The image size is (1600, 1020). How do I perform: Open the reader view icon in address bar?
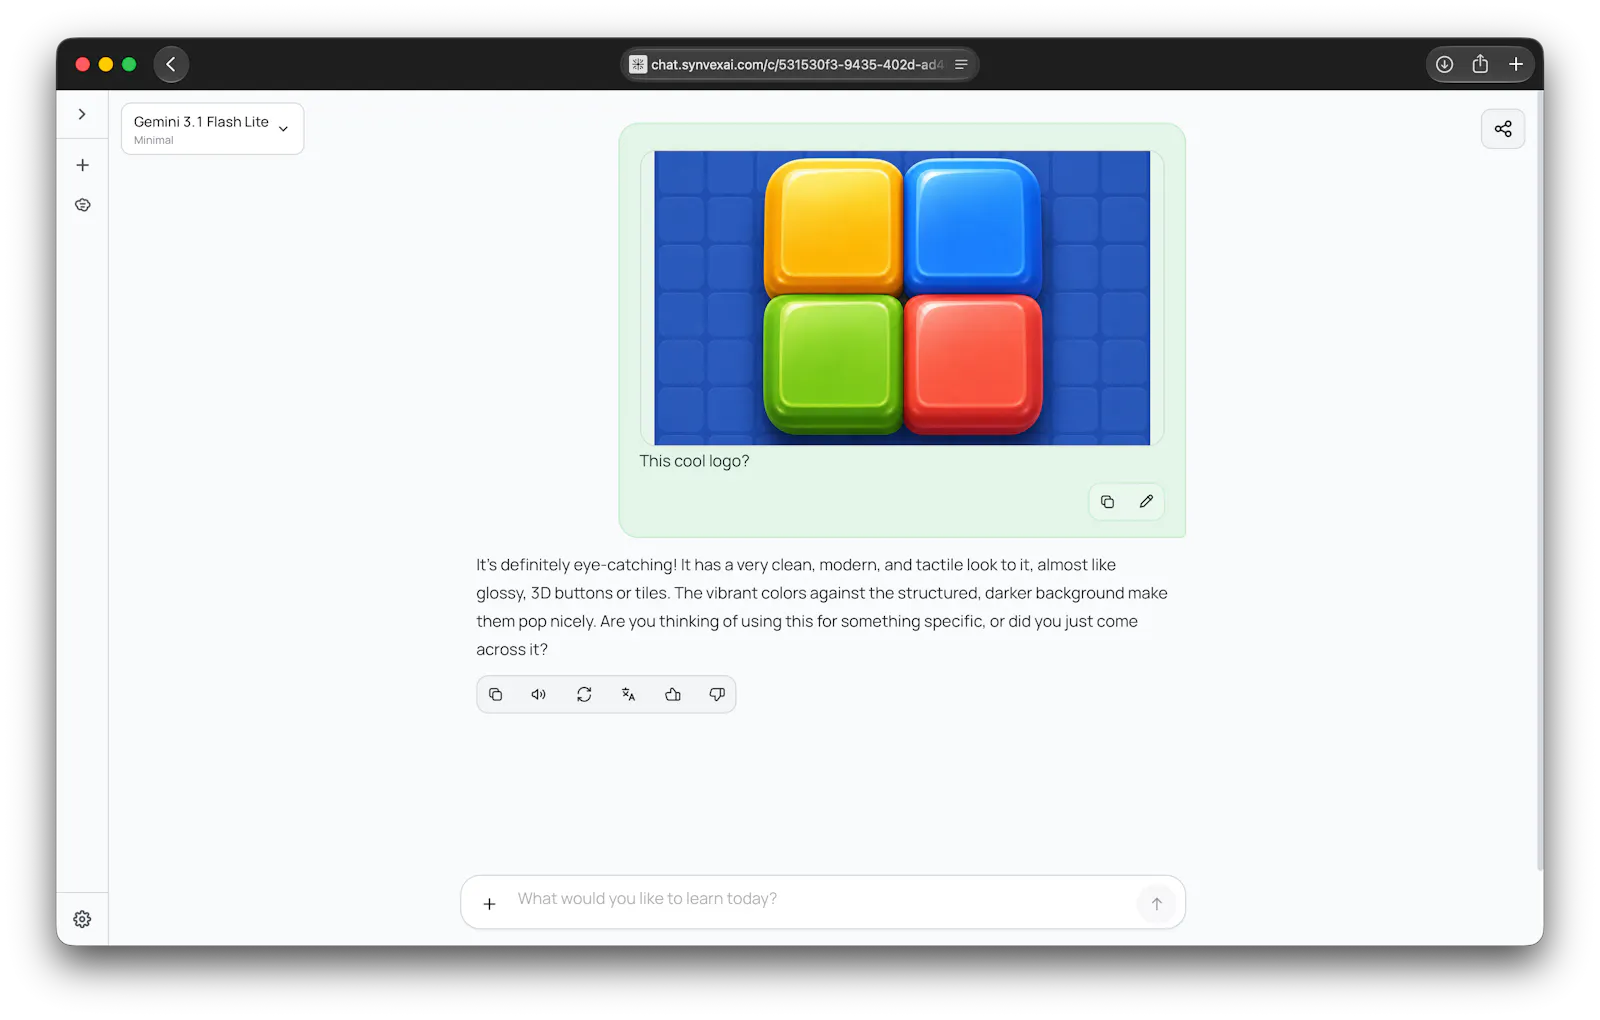click(961, 64)
